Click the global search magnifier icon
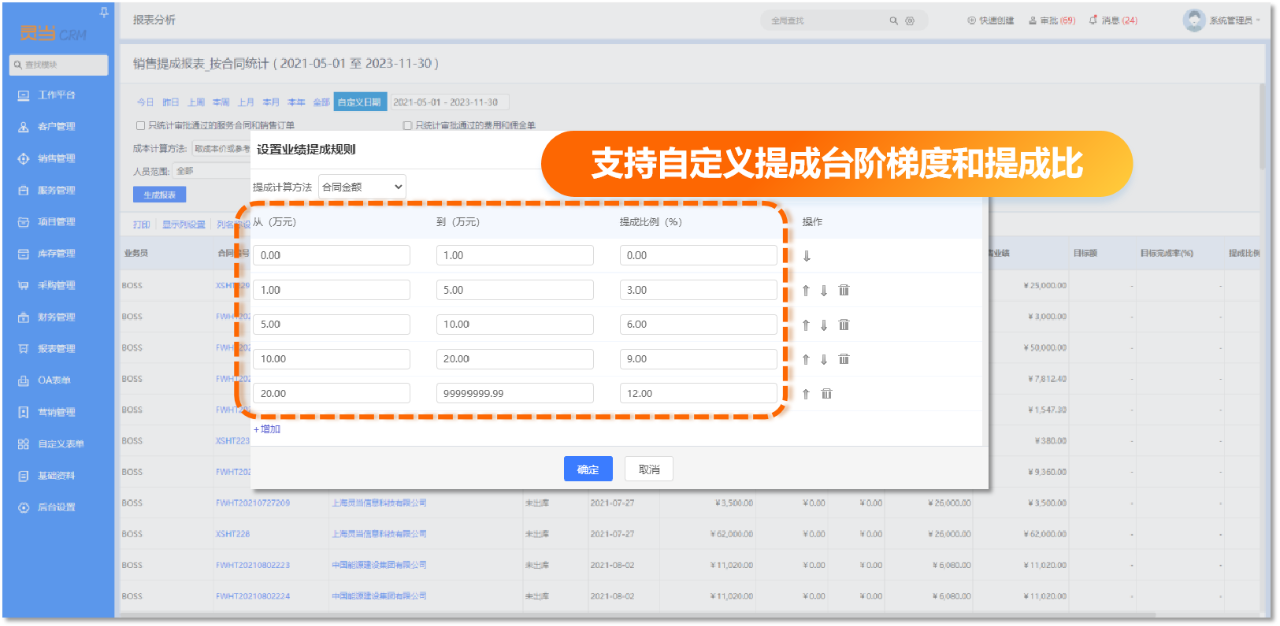This screenshot has height=626, width=1280. [x=893, y=20]
